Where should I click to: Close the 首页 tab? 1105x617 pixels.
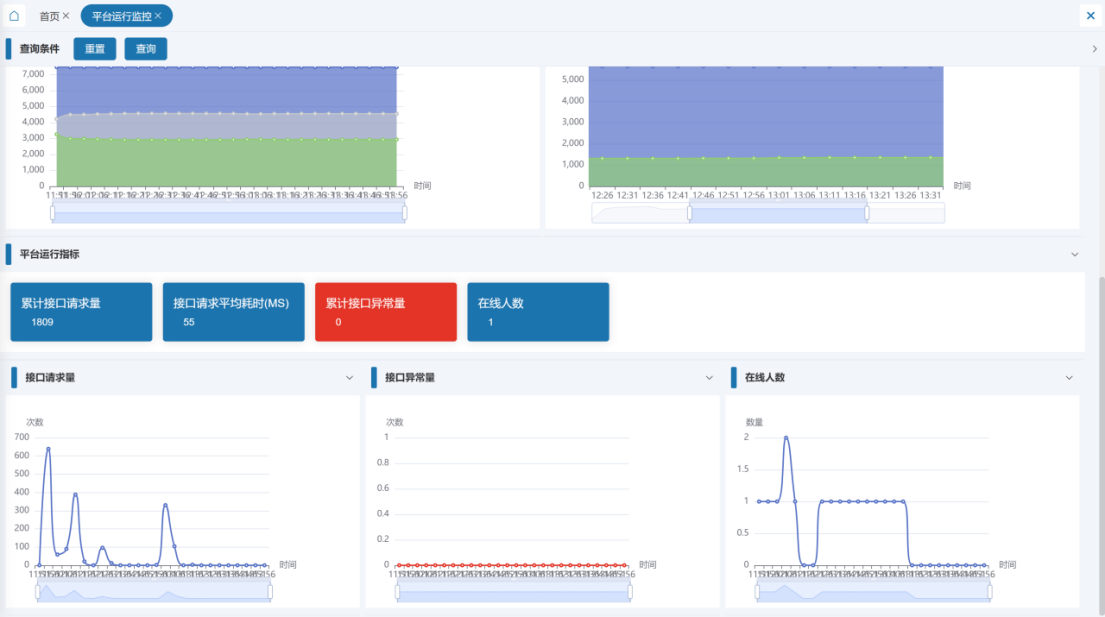(x=66, y=15)
